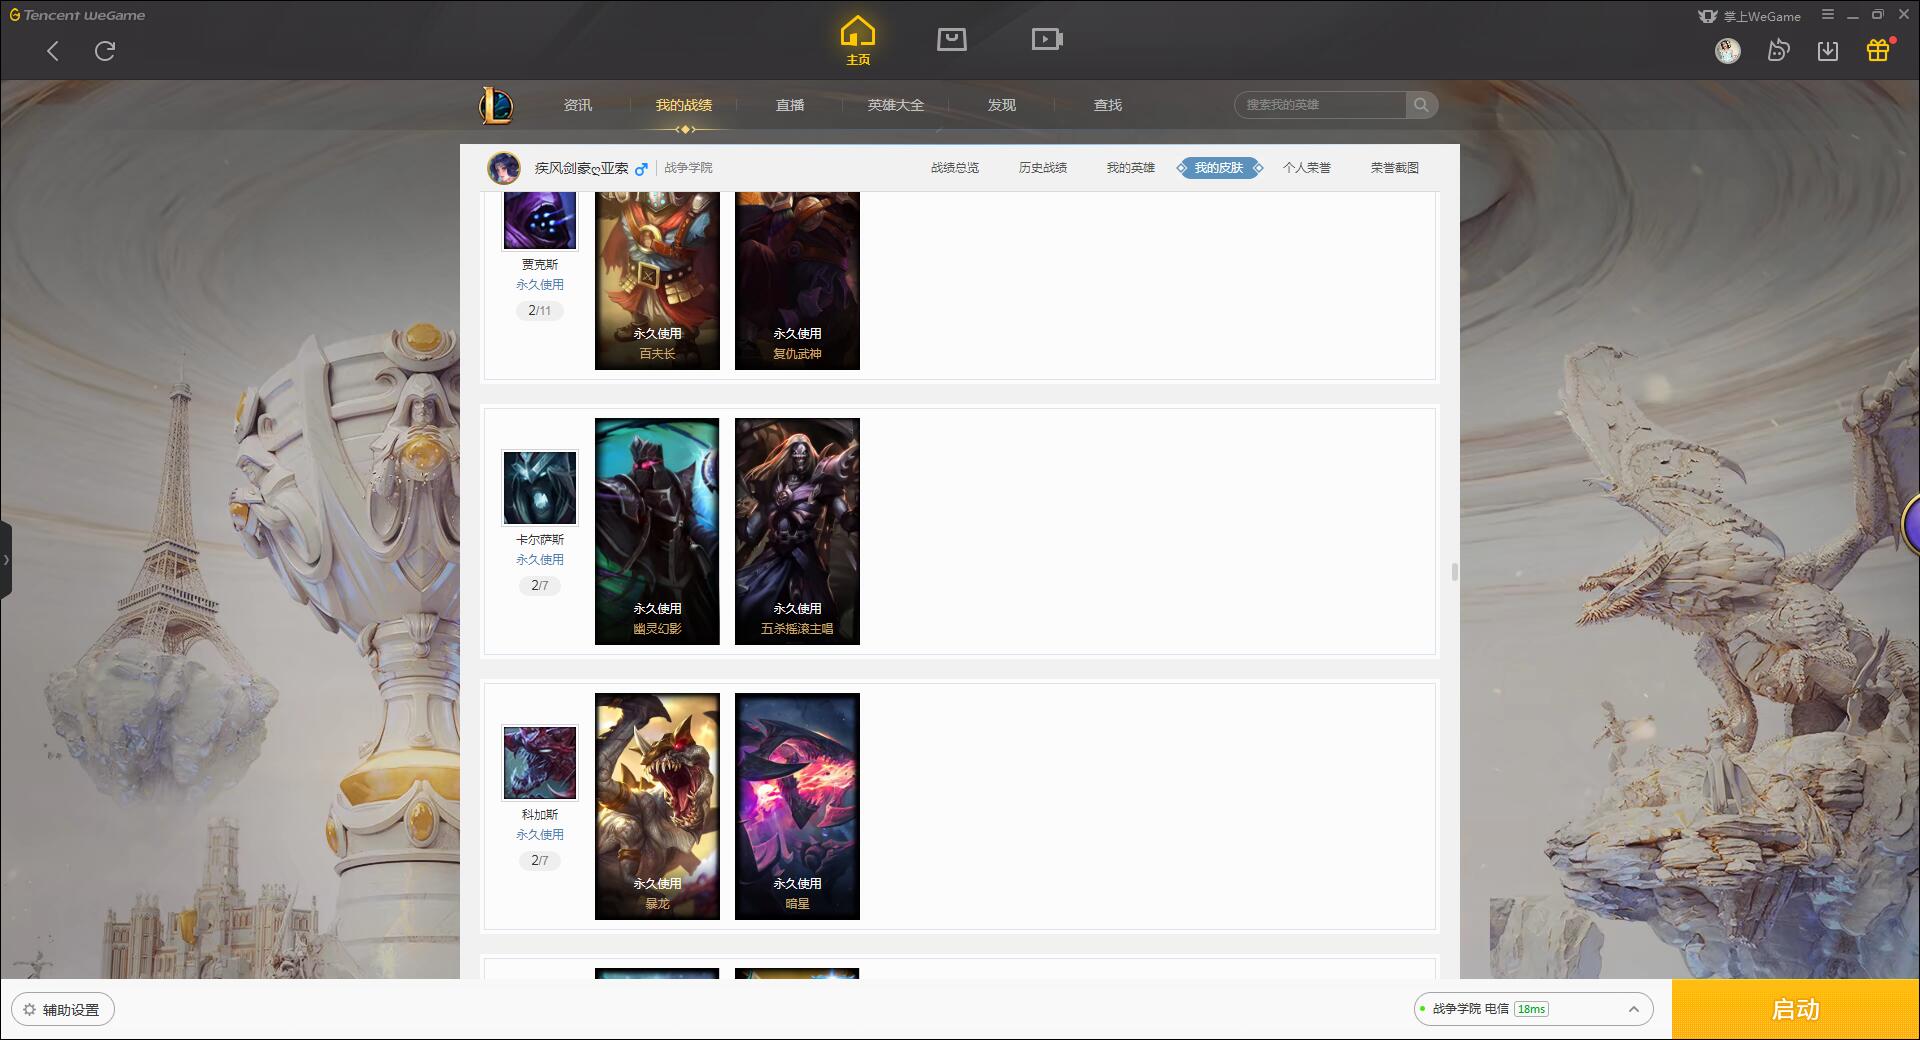Refresh the page with the reload icon
The height and width of the screenshot is (1040, 1920).
click(x=105, y=51)
